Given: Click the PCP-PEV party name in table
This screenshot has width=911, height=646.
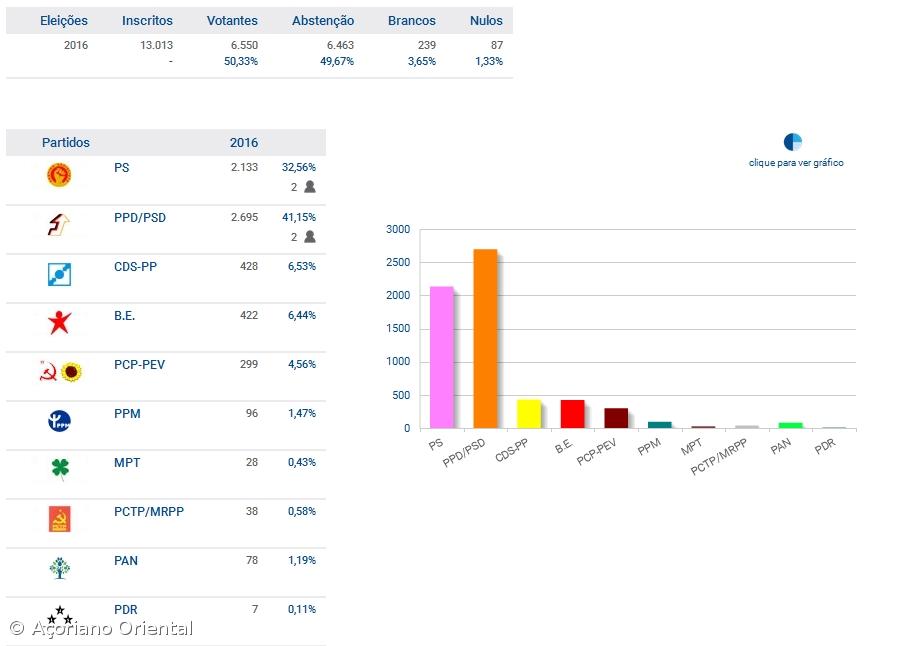Looking at the screenshot, I should pyautogui.click(x=139, y=365).
